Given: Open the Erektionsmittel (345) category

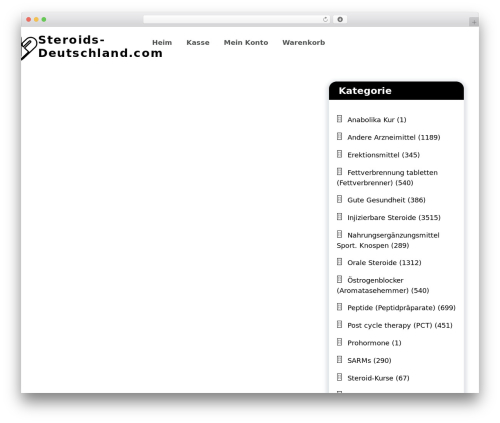Looking at the screenshot, I should (x=383, y=155).
